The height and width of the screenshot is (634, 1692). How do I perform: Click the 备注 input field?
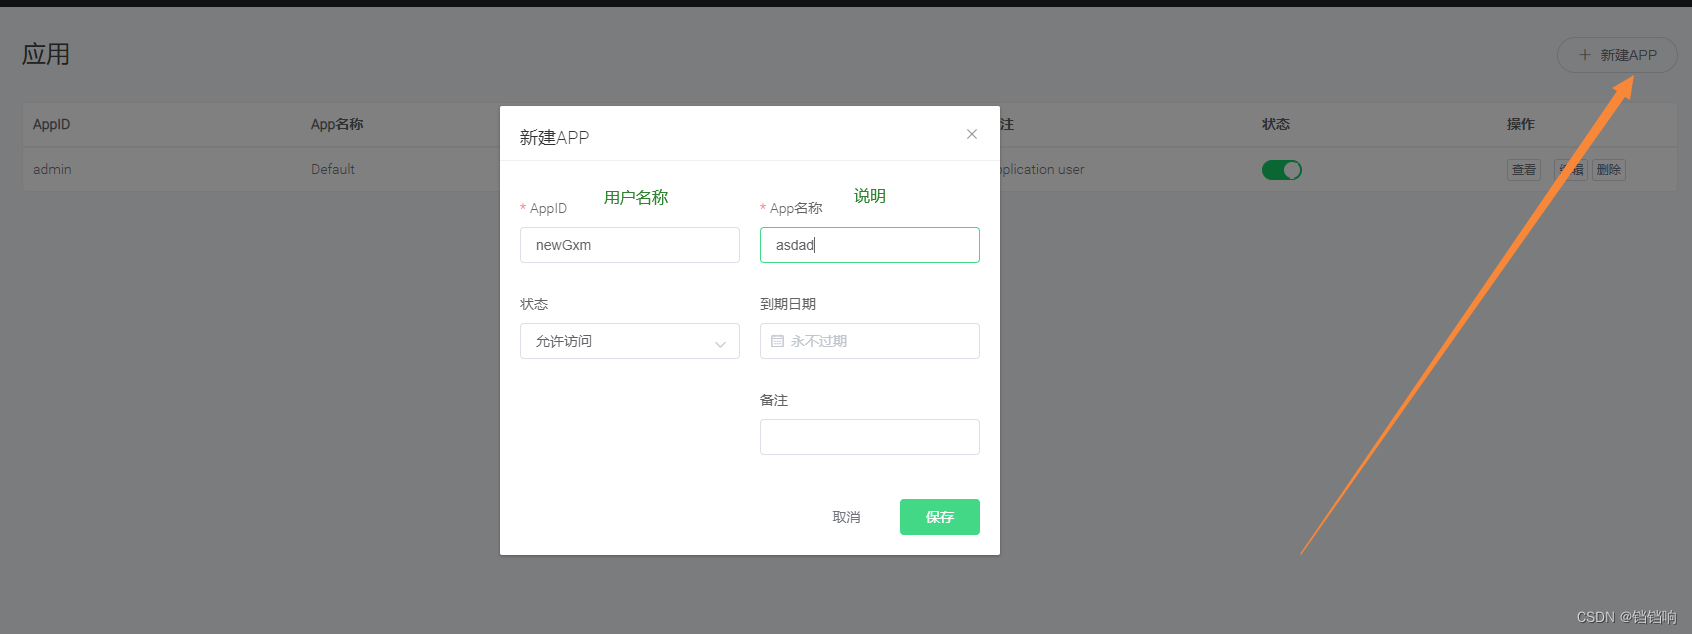pyautogui.click(x=870, y=437)
